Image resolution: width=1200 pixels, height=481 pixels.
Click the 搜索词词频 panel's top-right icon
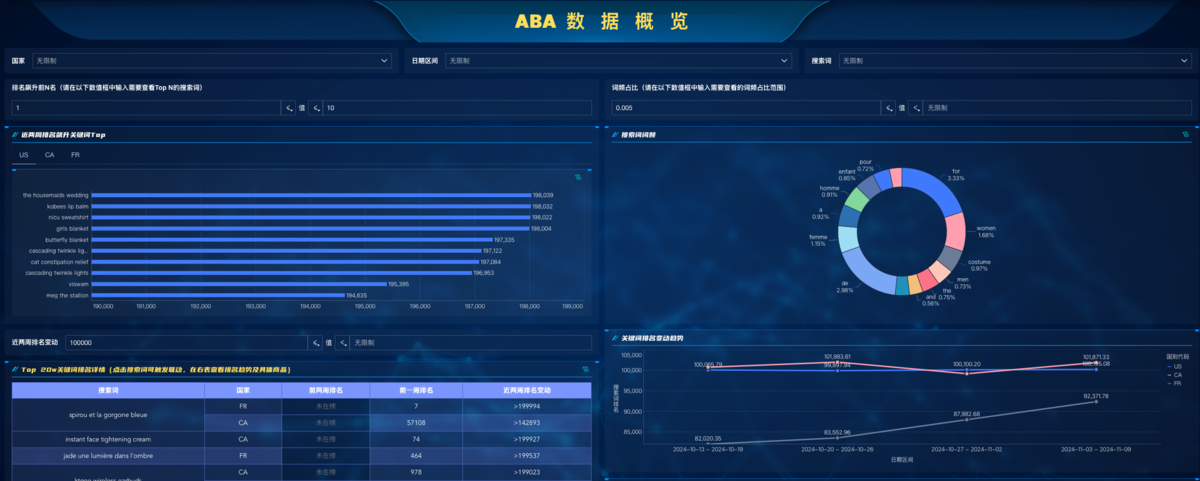[x=1185, y=134]
